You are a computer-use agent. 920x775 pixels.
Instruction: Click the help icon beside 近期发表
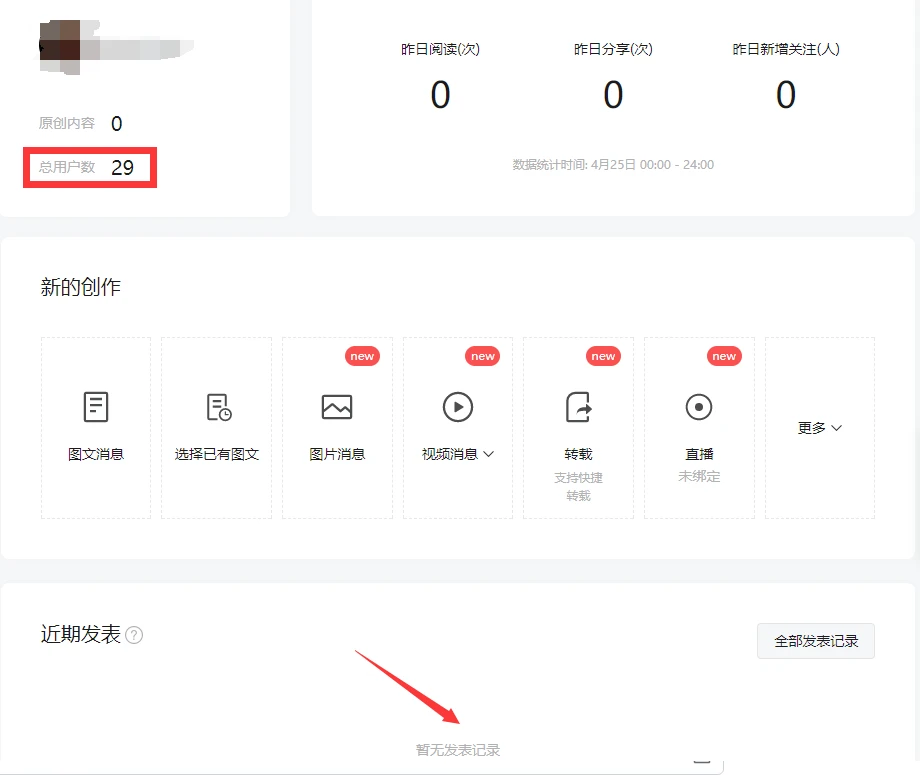tap(134, 635)
